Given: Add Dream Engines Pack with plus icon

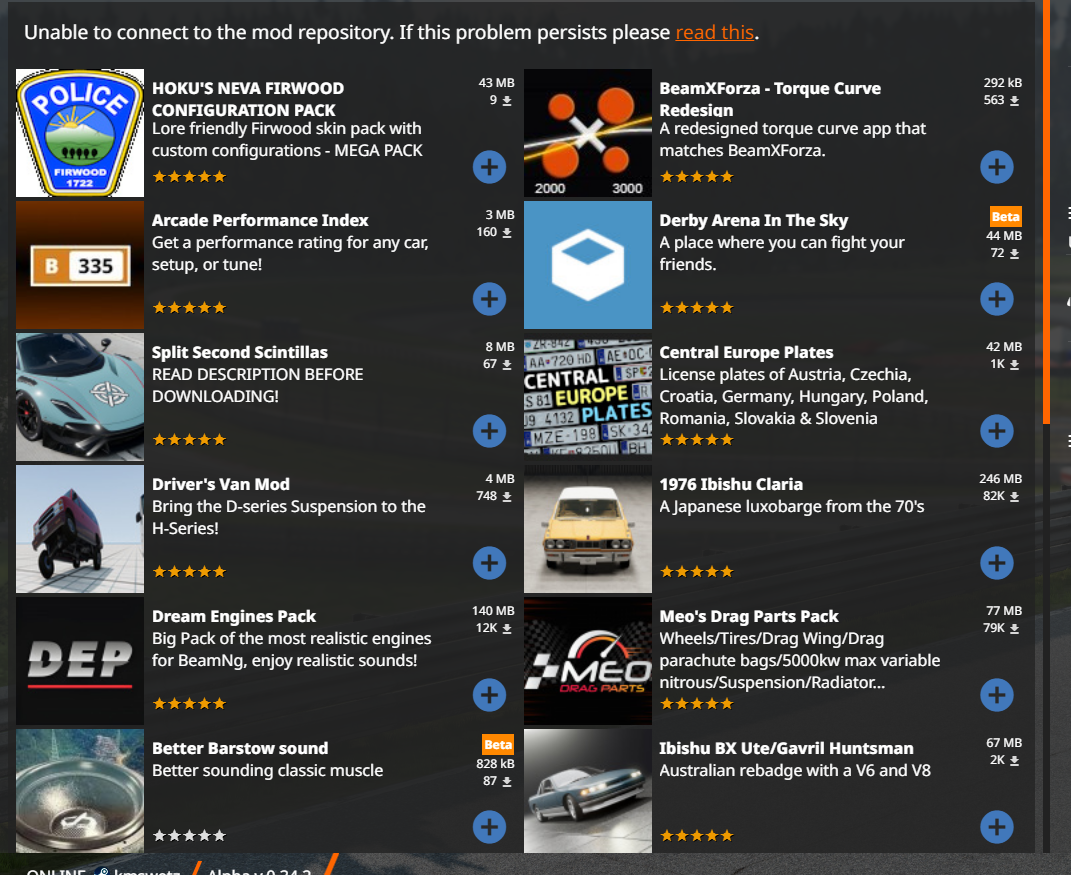Looking at the screenshot, I should 489,695.
